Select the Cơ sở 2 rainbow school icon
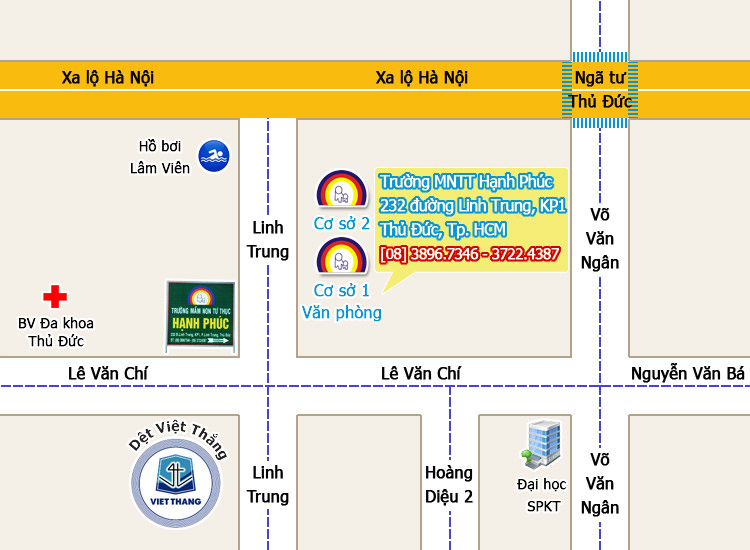 tap(342, 188)
